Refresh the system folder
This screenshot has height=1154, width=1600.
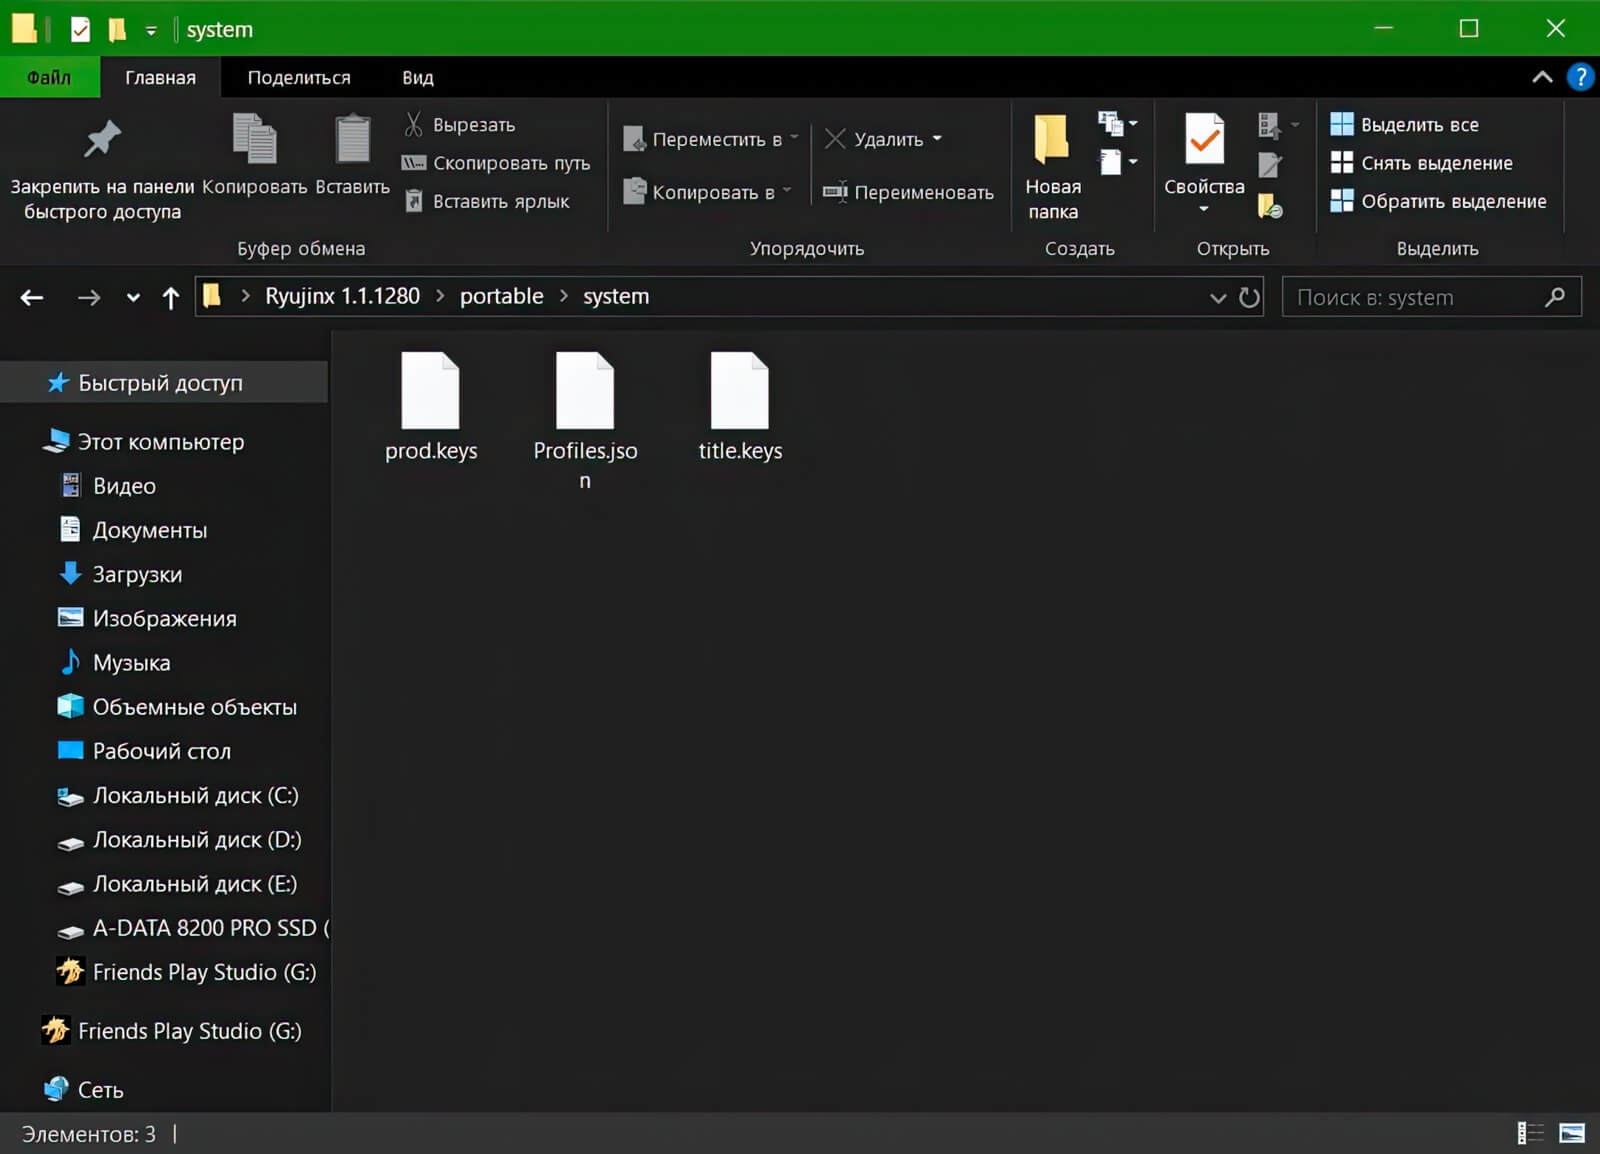tap(1249, 297)
